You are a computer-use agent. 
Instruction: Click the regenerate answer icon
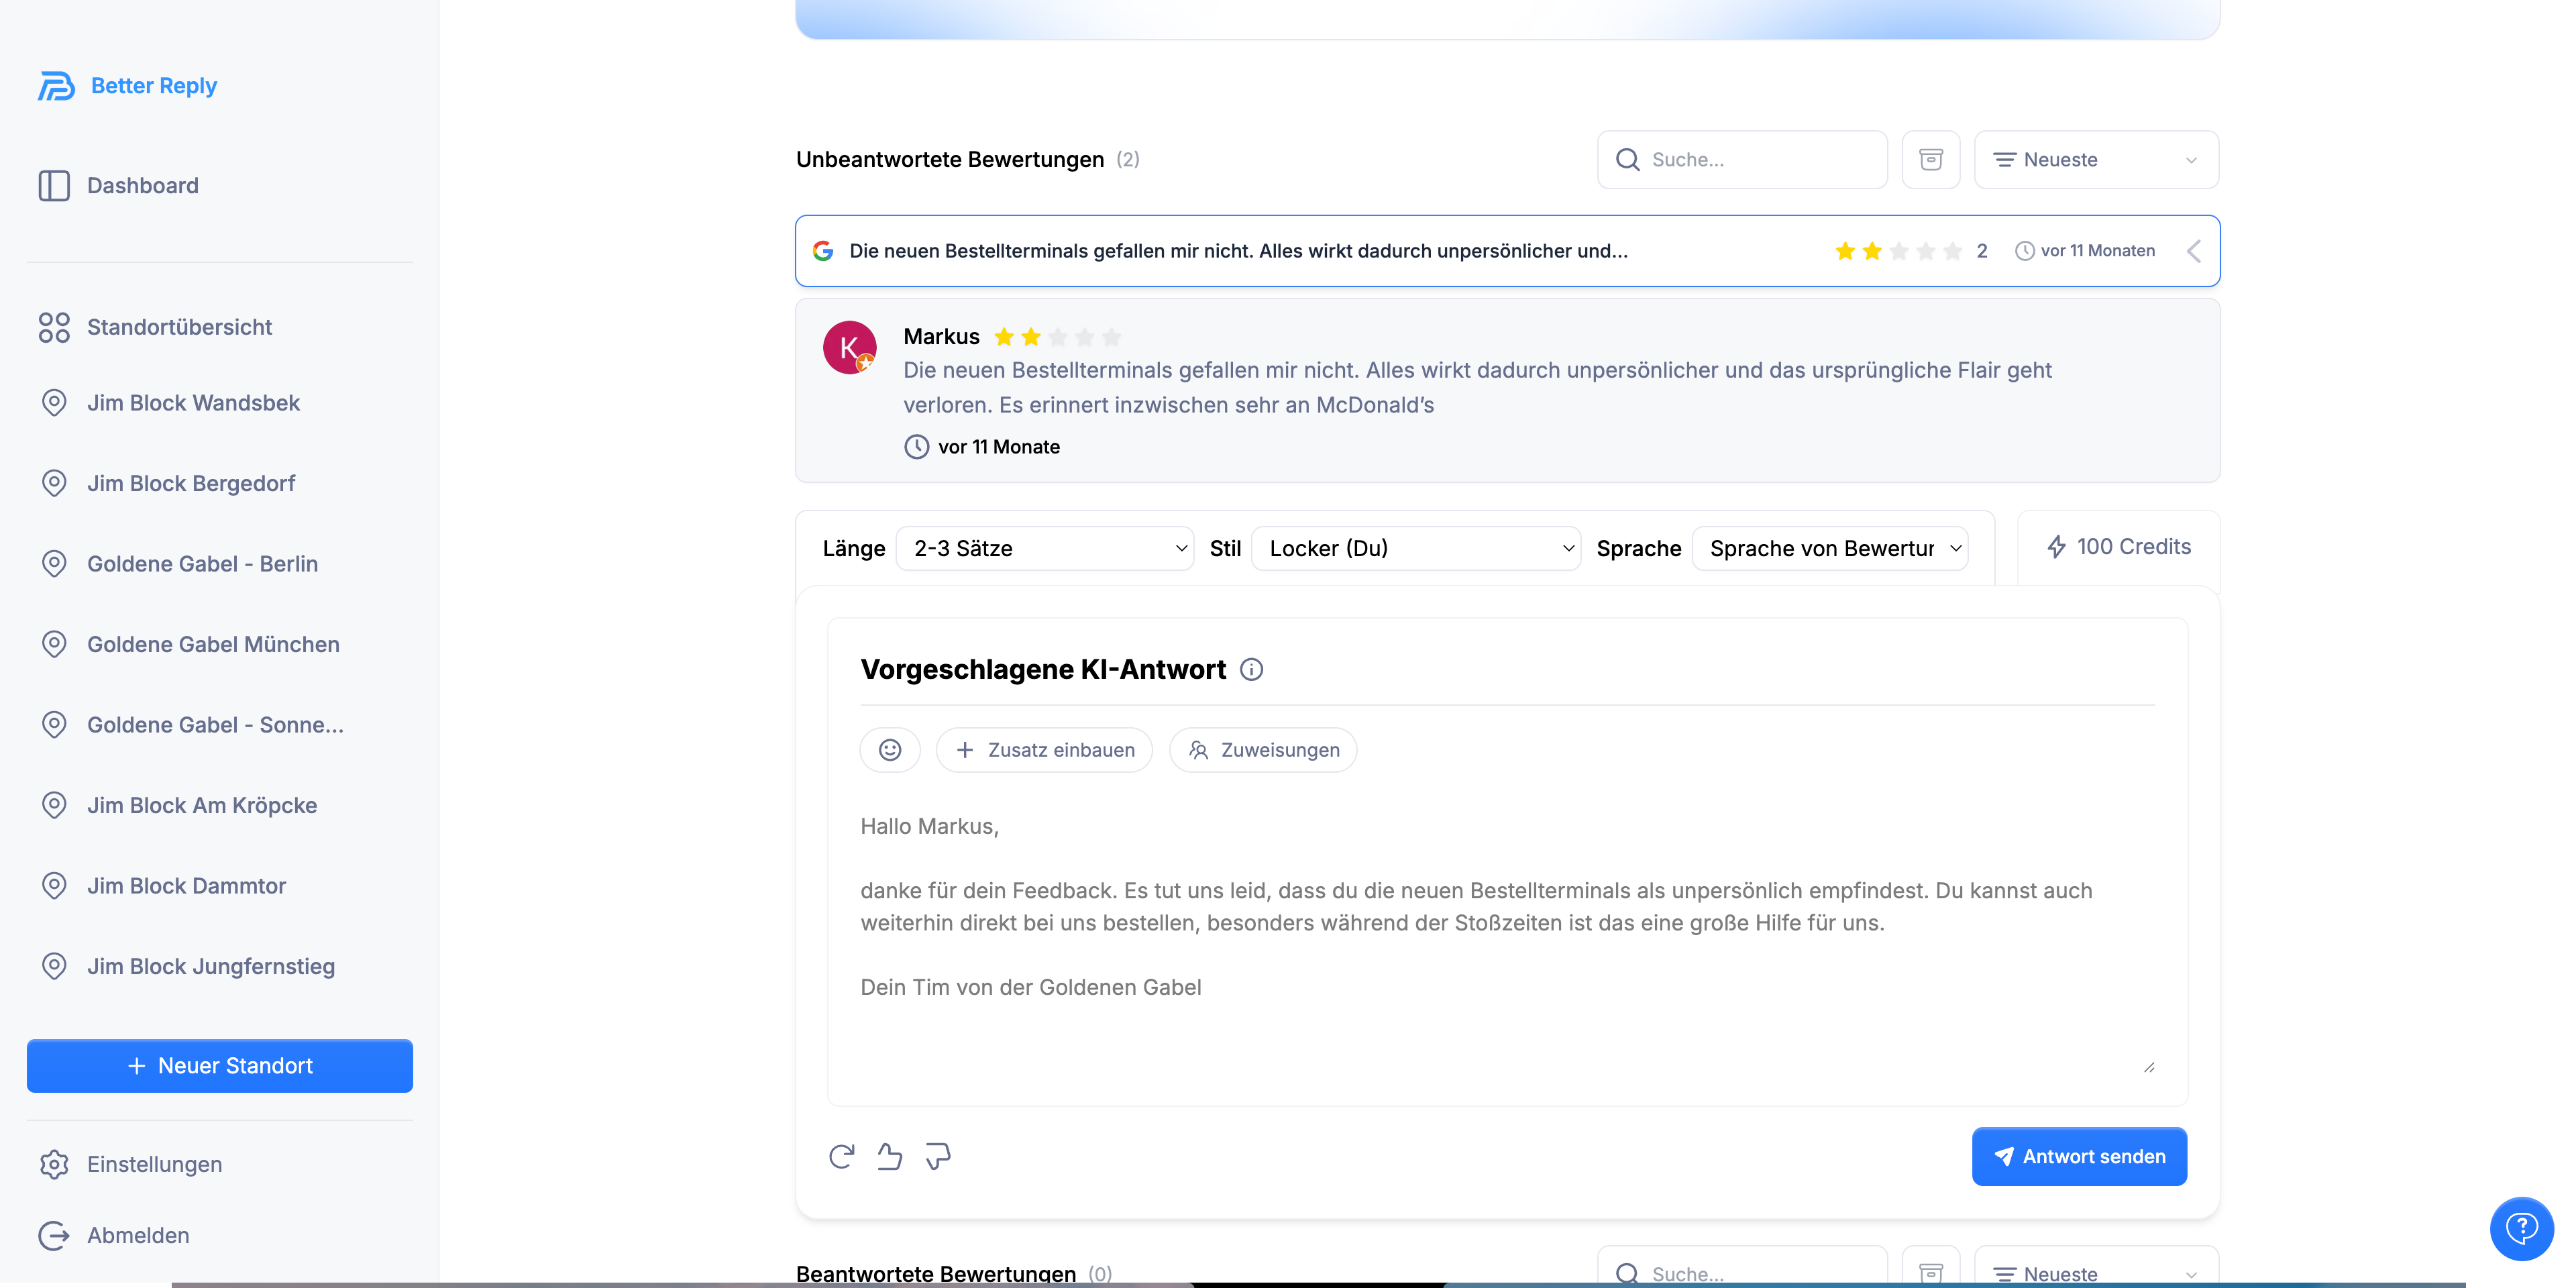pyautogui.click(x=841, y=1156)
